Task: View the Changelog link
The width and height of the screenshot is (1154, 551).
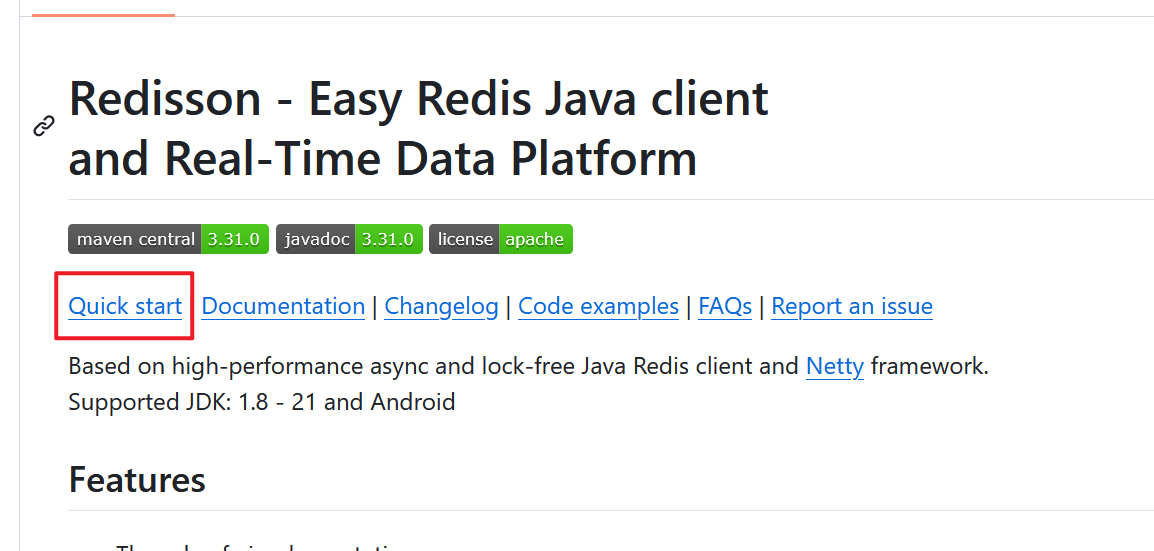Action: [x=441, y=306]
